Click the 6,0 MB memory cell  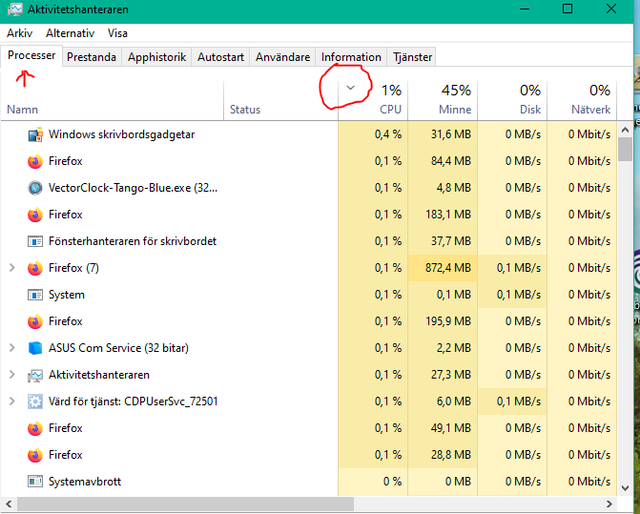[x=442, y=402]
